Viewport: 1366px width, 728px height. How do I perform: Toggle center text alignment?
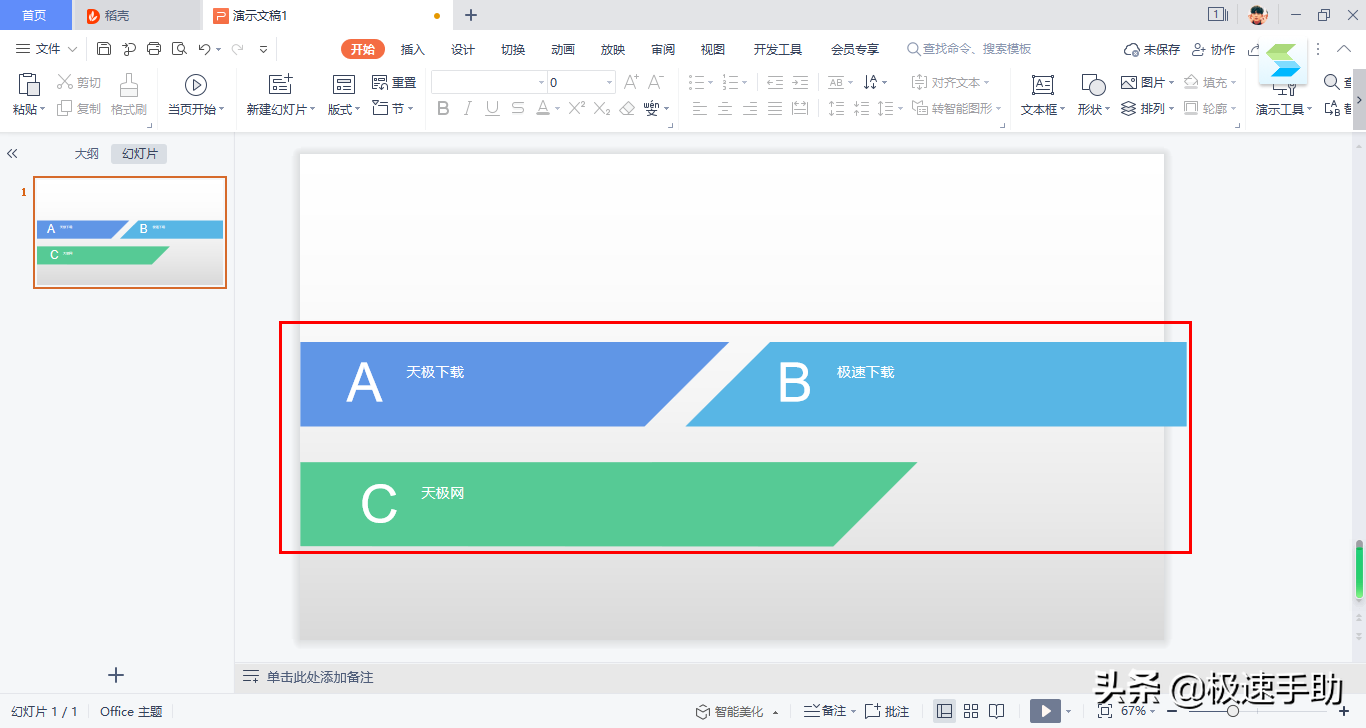pos(725,108)
